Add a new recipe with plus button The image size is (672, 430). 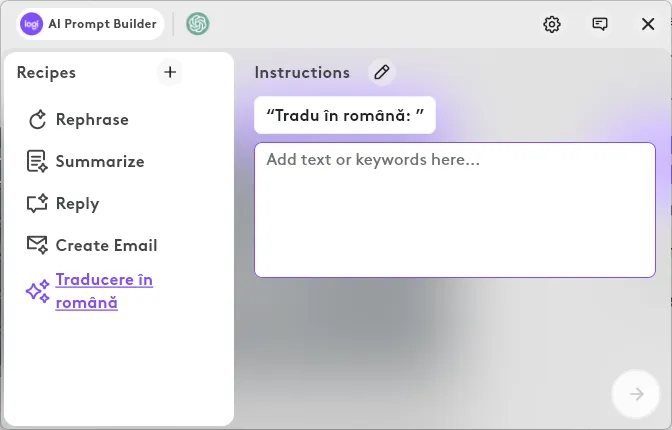[x=170, y=72]
